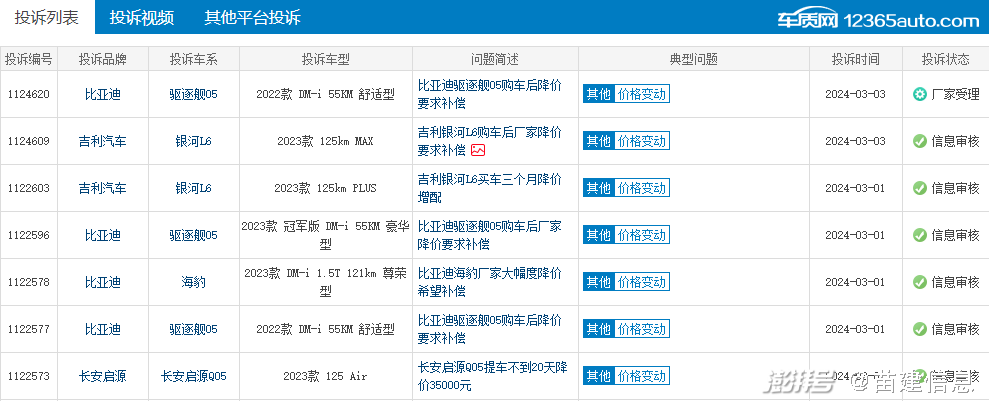
Task: Click 其他 tag in row 1122596
Action: coord(599,235)
